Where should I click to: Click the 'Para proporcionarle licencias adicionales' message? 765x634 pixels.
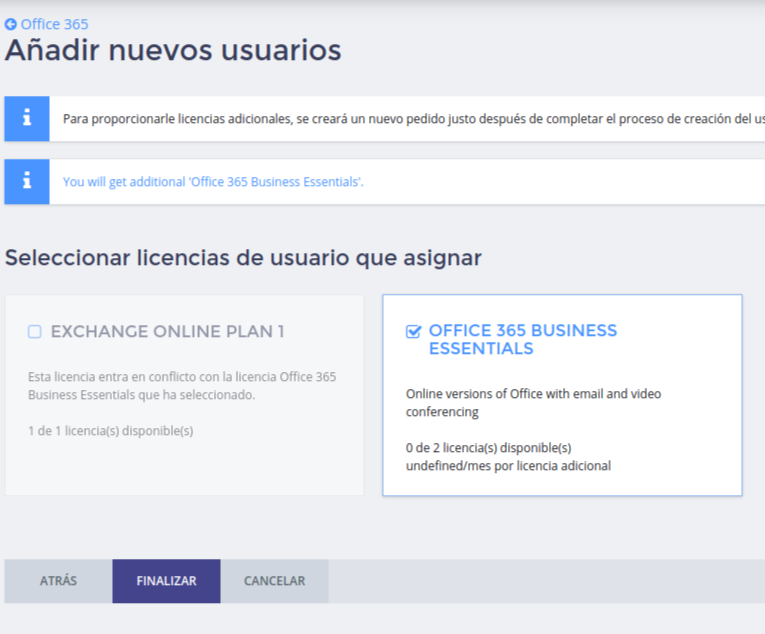coord(414,119)
